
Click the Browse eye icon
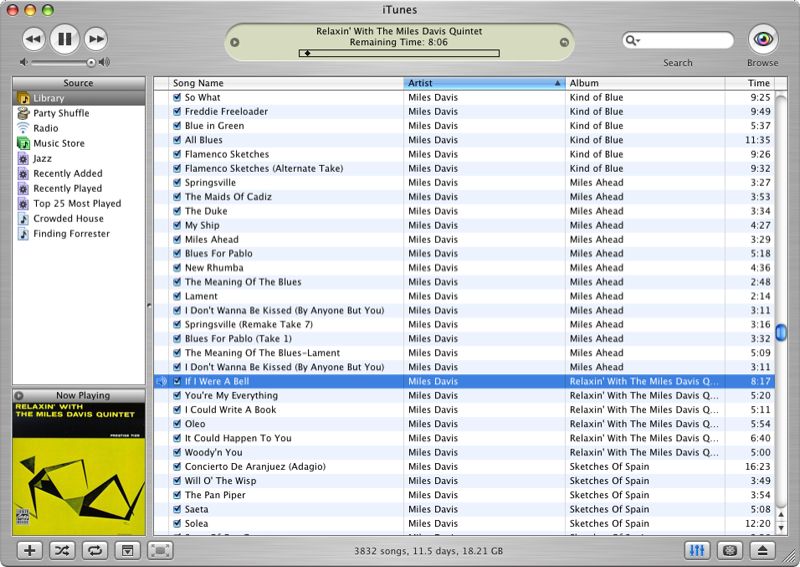763,39
